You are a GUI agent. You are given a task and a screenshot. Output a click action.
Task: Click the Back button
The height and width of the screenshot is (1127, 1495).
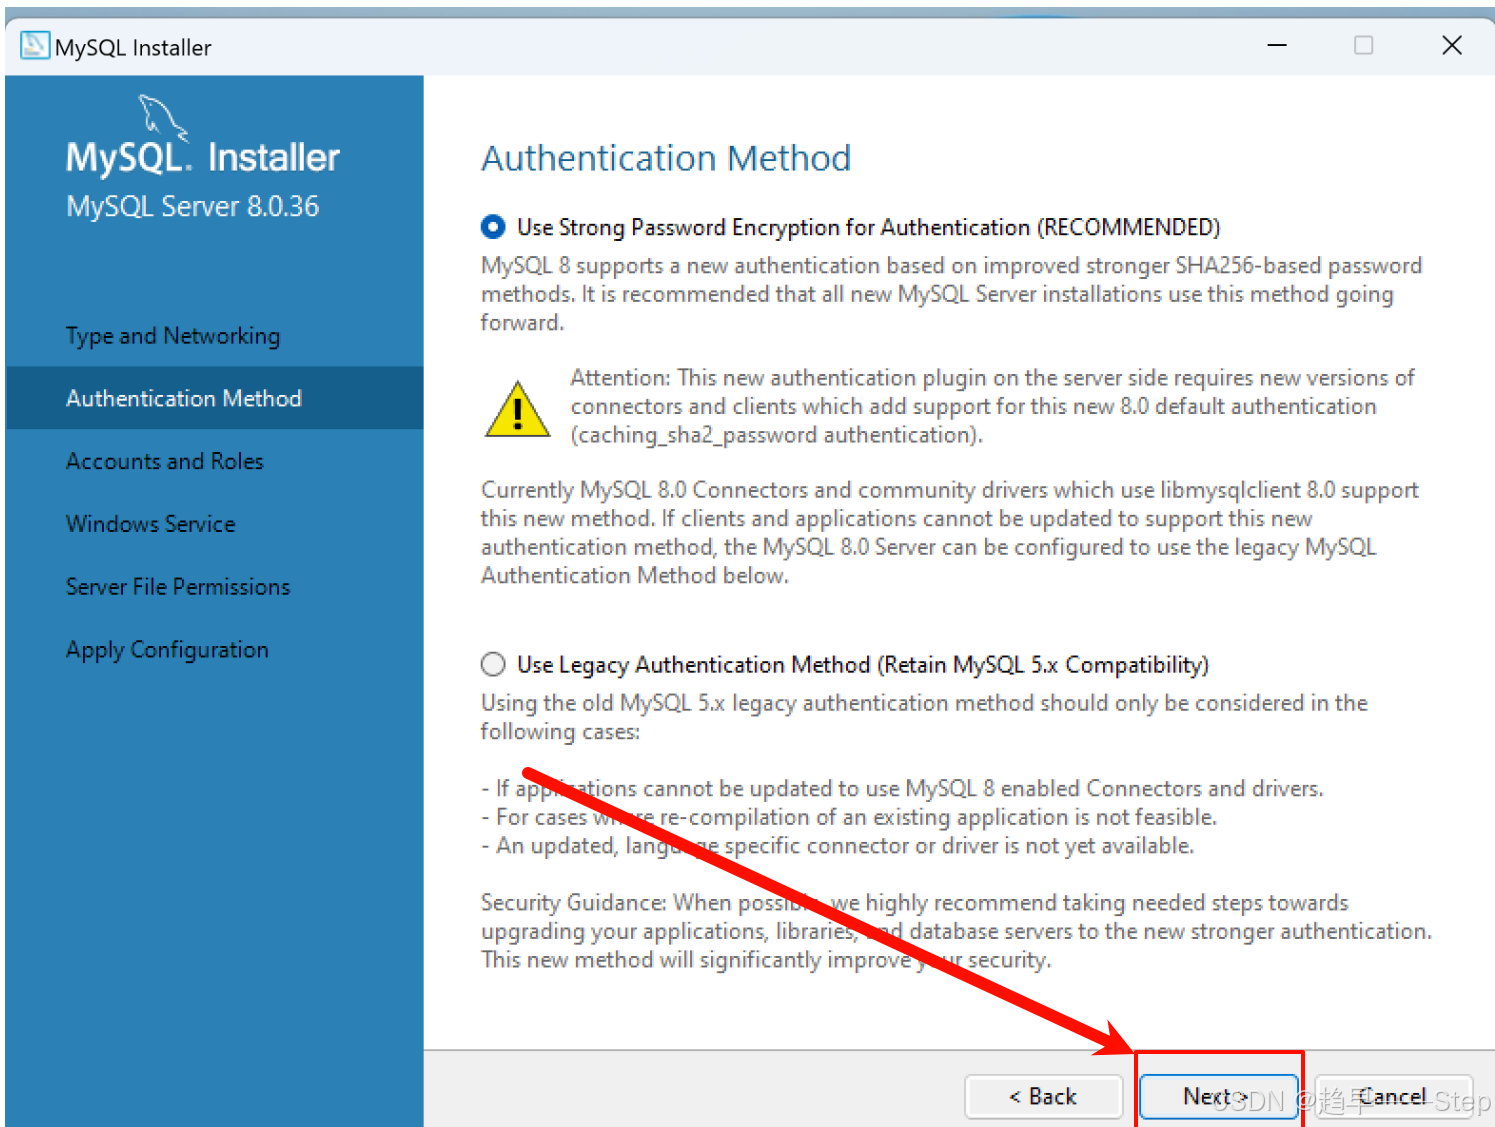[1044, 1097]
